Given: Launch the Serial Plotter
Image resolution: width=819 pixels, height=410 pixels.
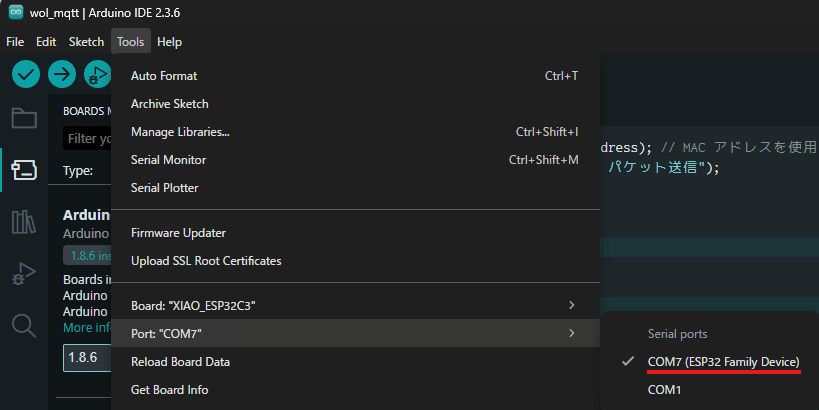Looking at the screenshot, I should coord(355,188).
